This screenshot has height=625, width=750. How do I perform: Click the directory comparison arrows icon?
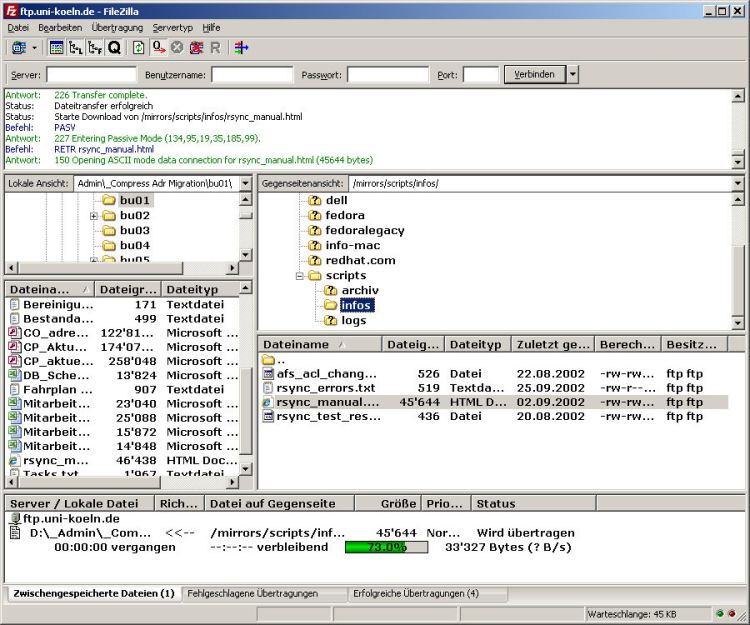click(x=241, y=48)
